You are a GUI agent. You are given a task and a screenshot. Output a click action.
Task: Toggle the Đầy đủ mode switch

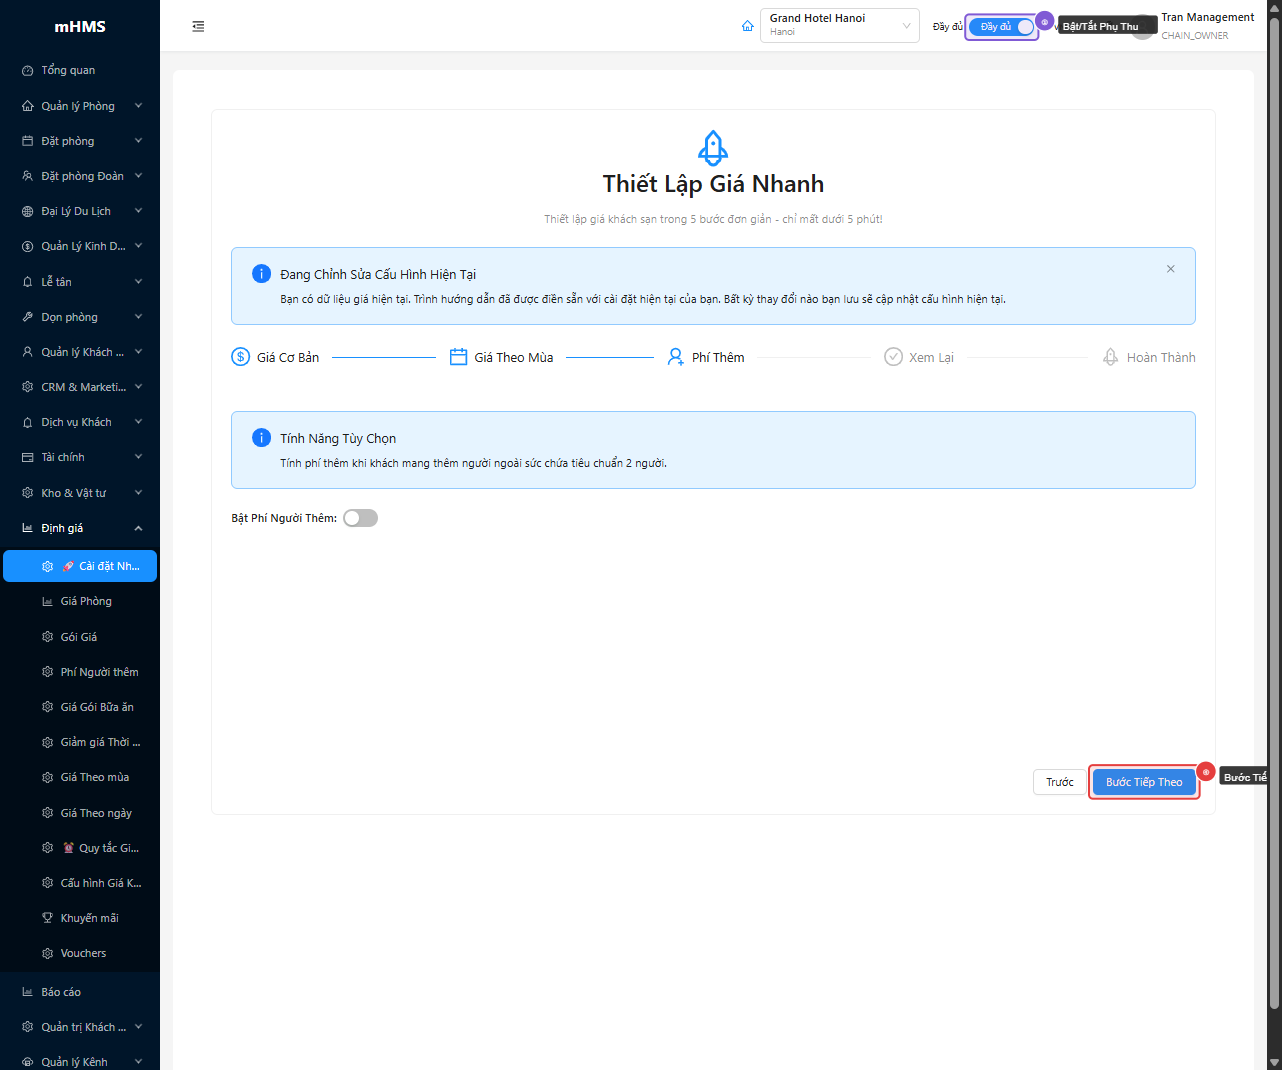(x=1002, y=27)
